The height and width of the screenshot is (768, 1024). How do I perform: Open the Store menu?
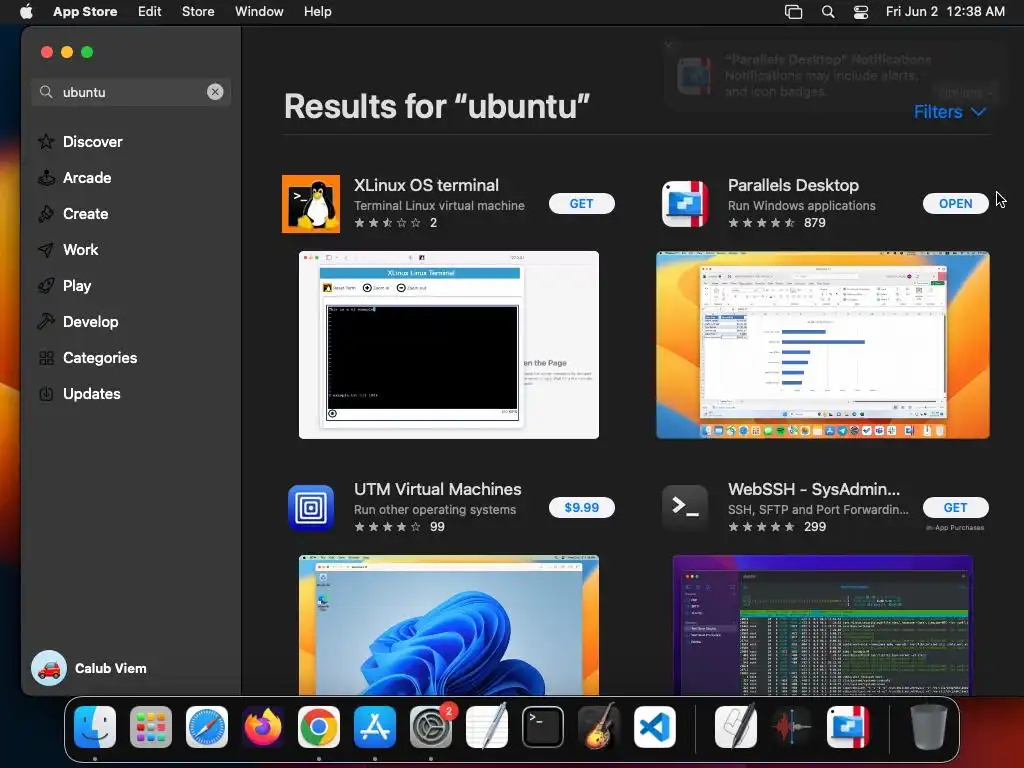point(198,12)
